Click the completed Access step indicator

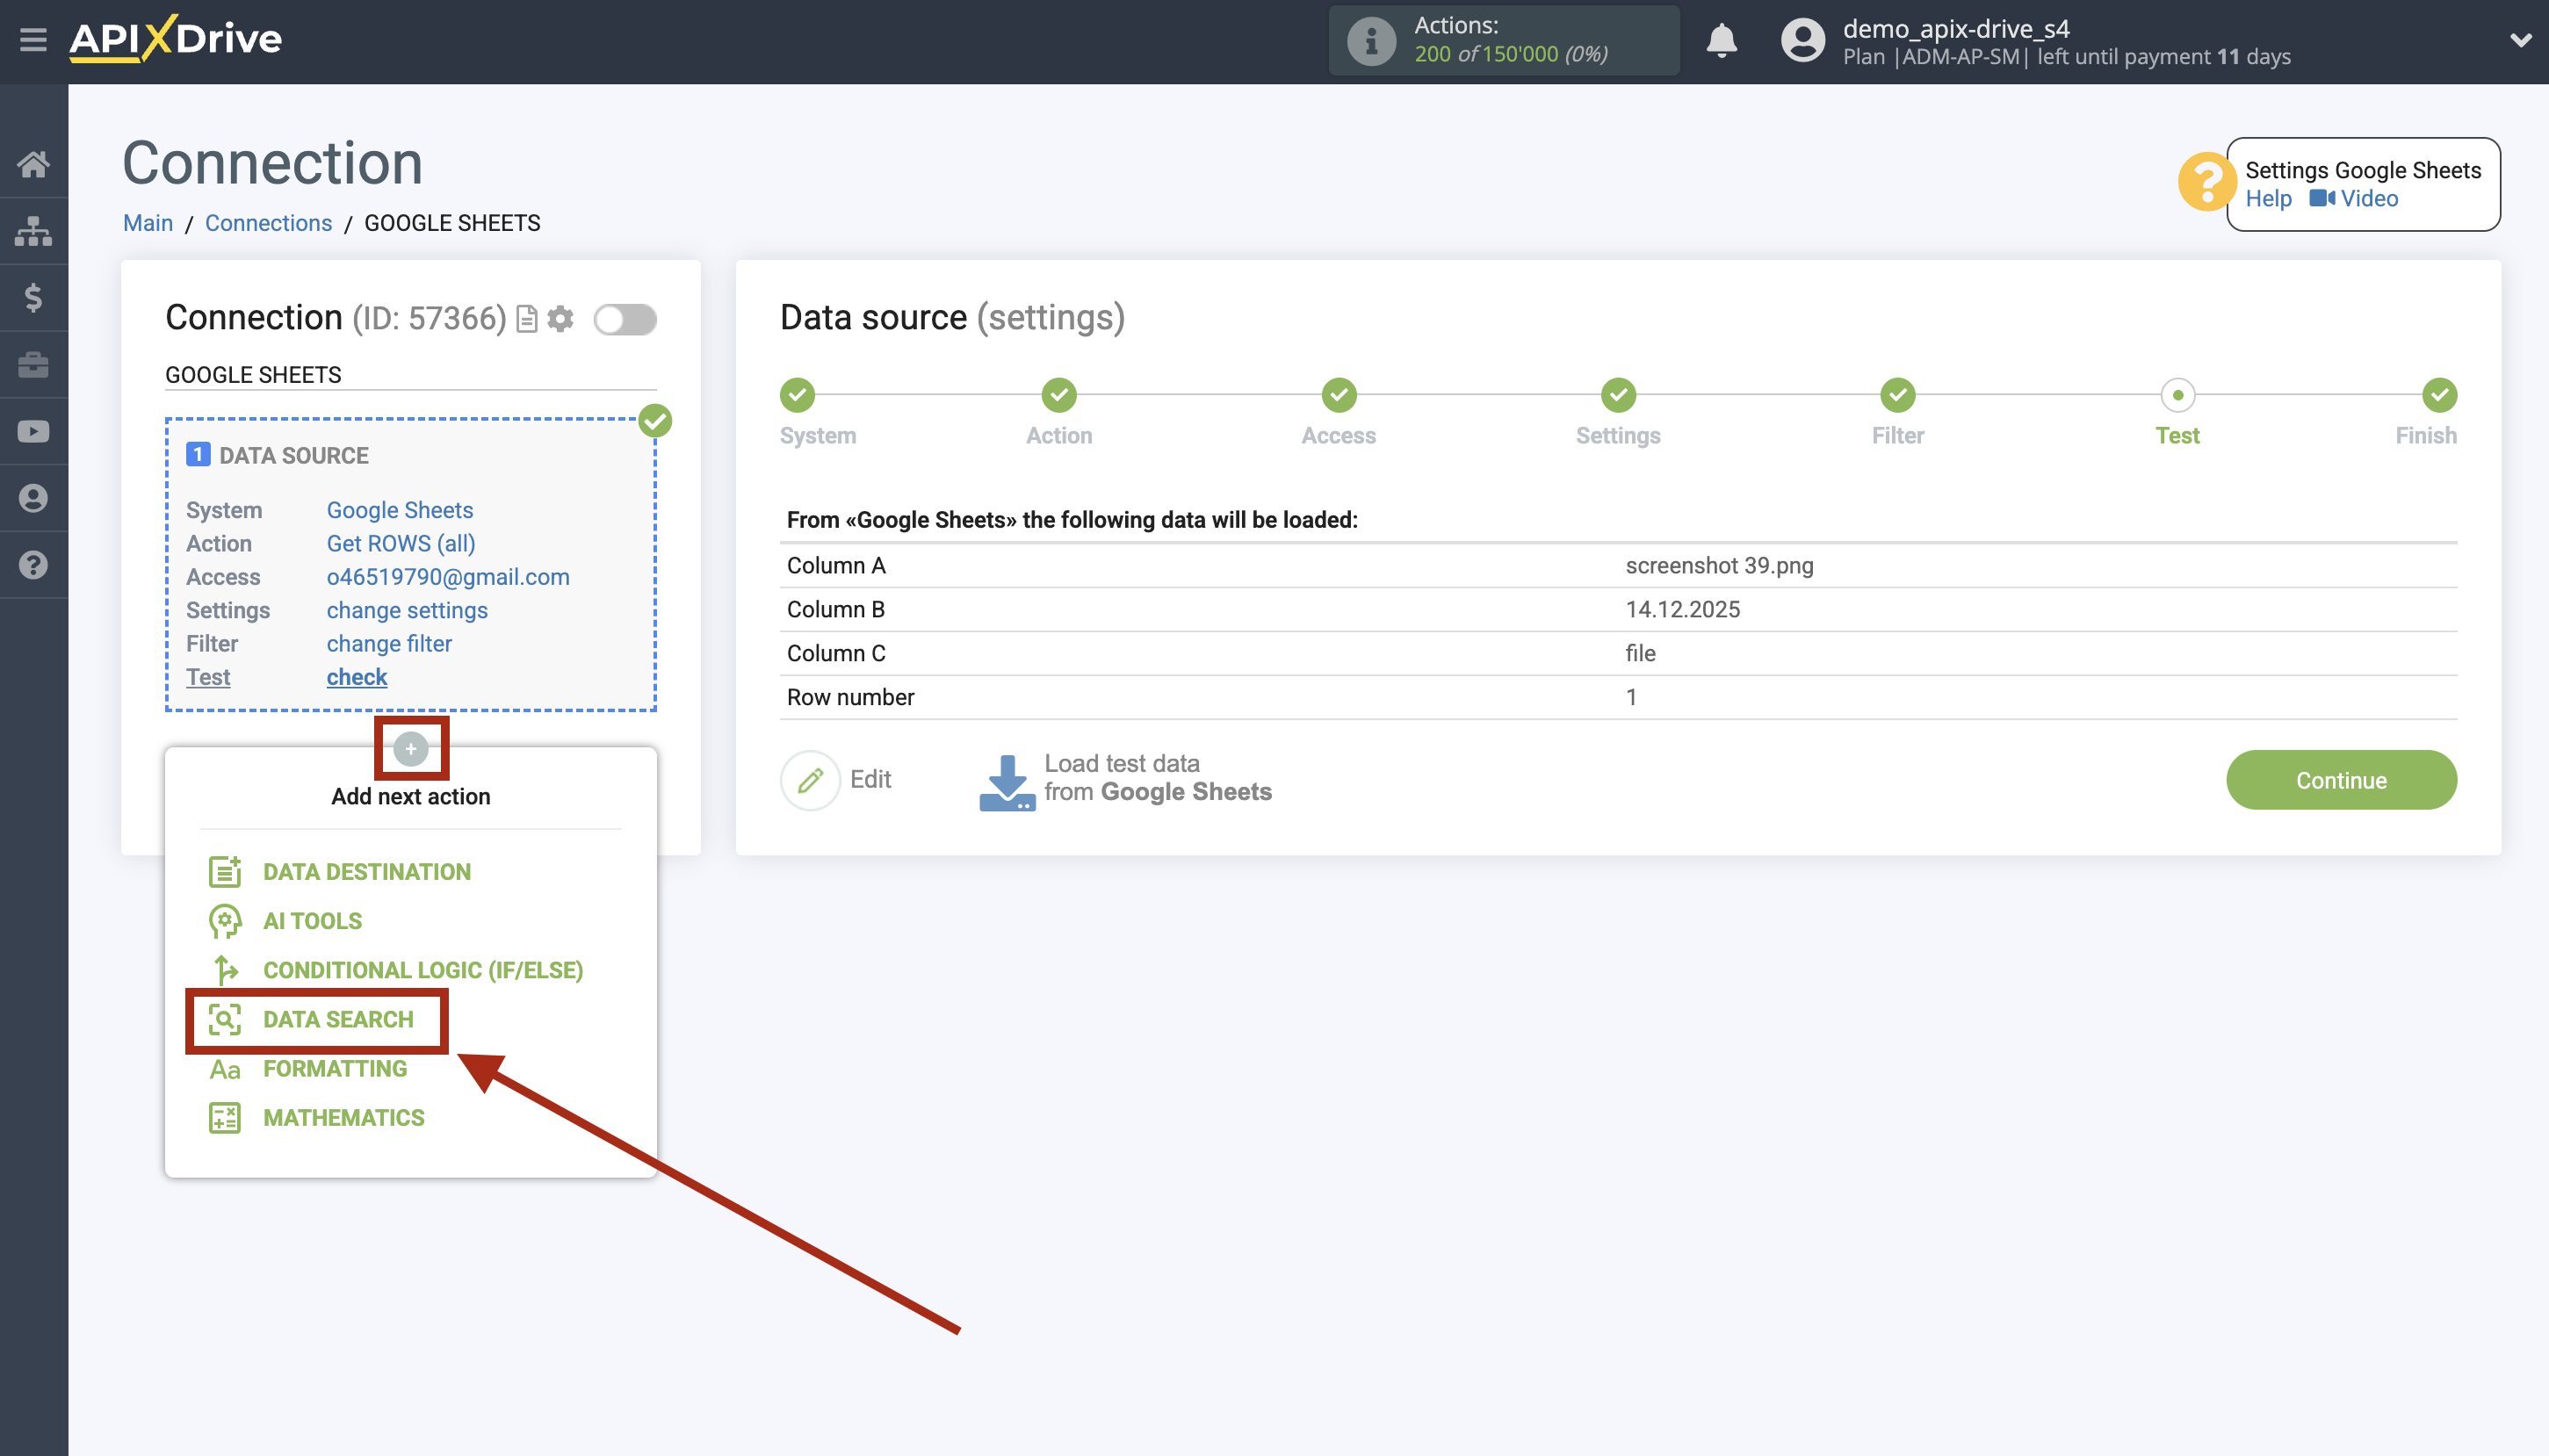(1338, 396)
